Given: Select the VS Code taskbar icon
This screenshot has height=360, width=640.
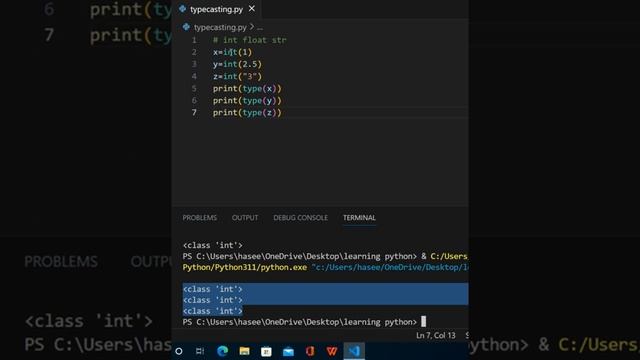Looking at the screenshot, I should [x=354, y=351].
